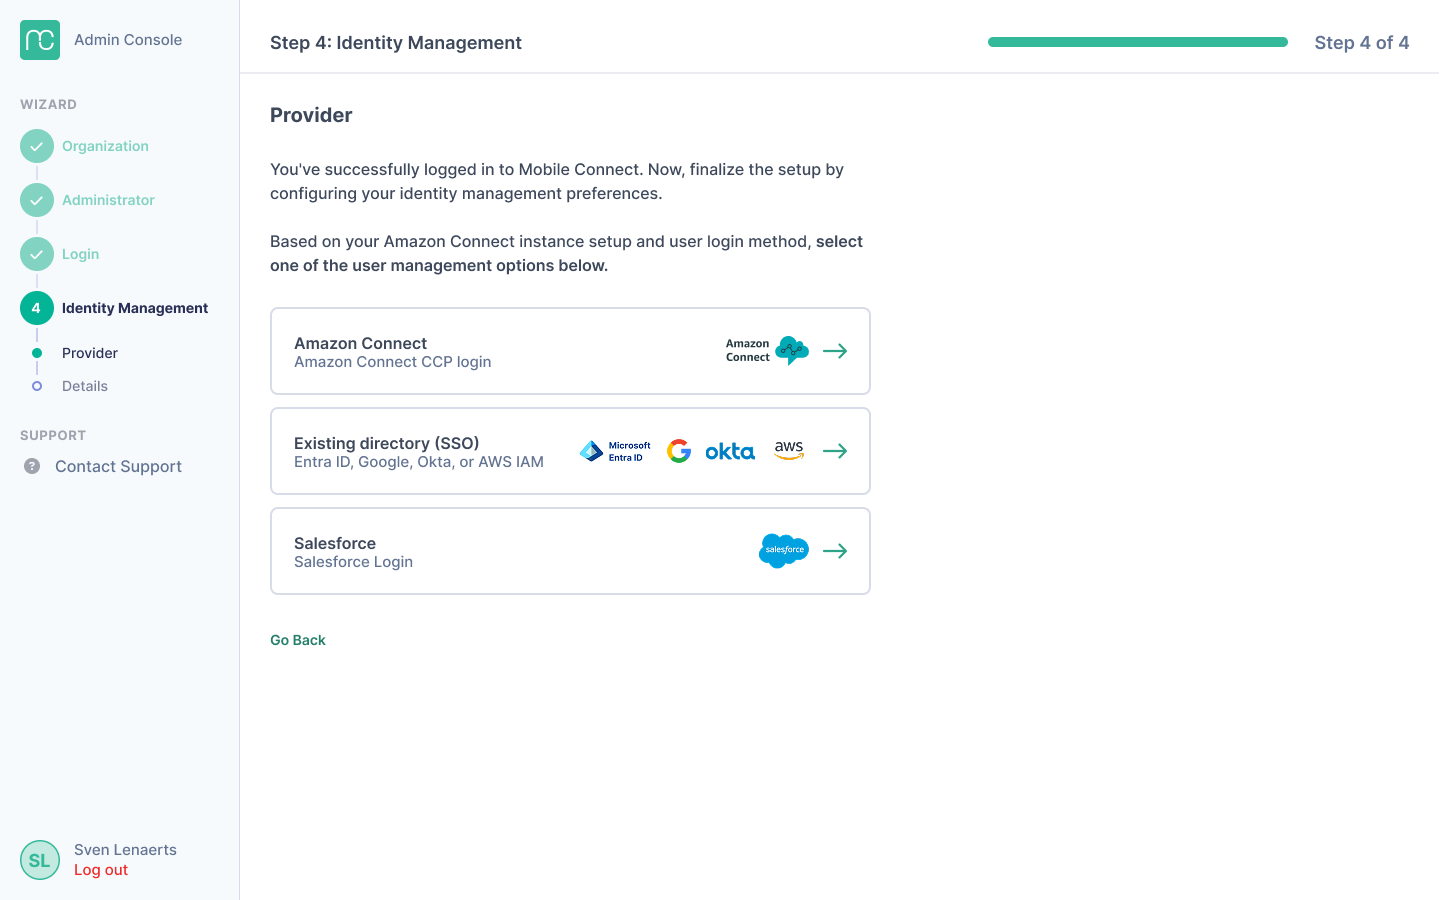Click the Google logo icon
Screen dimensions: 1440x900
[x=679, y=451]
